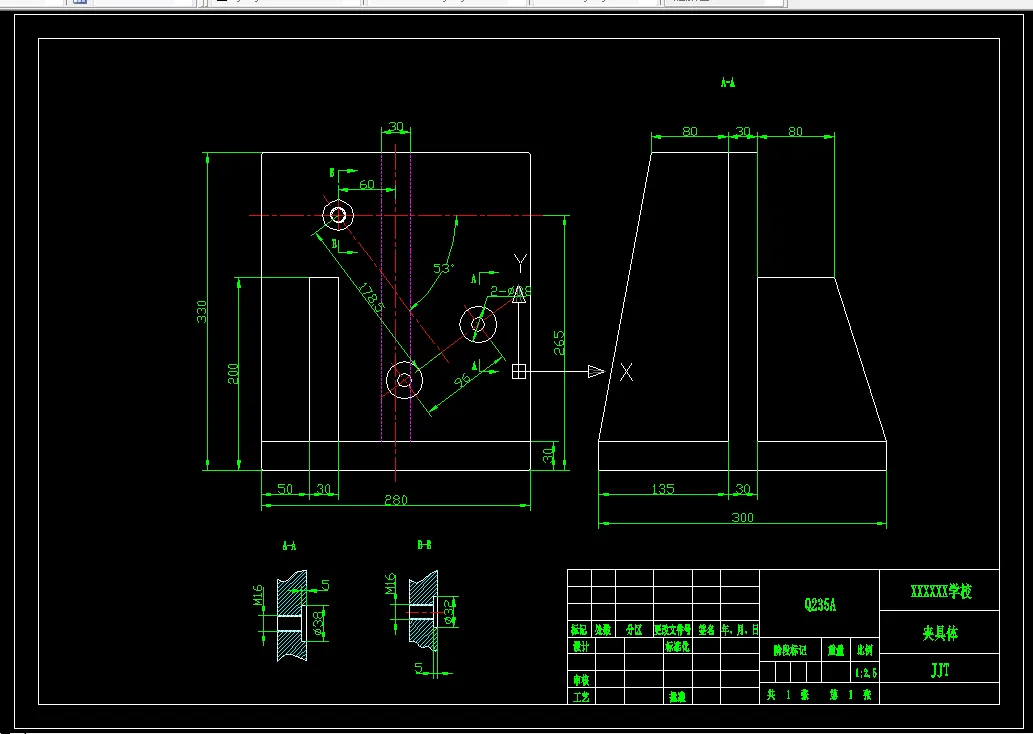
Task: Click the 330 overall height dimension
Action: pos(202,312)
